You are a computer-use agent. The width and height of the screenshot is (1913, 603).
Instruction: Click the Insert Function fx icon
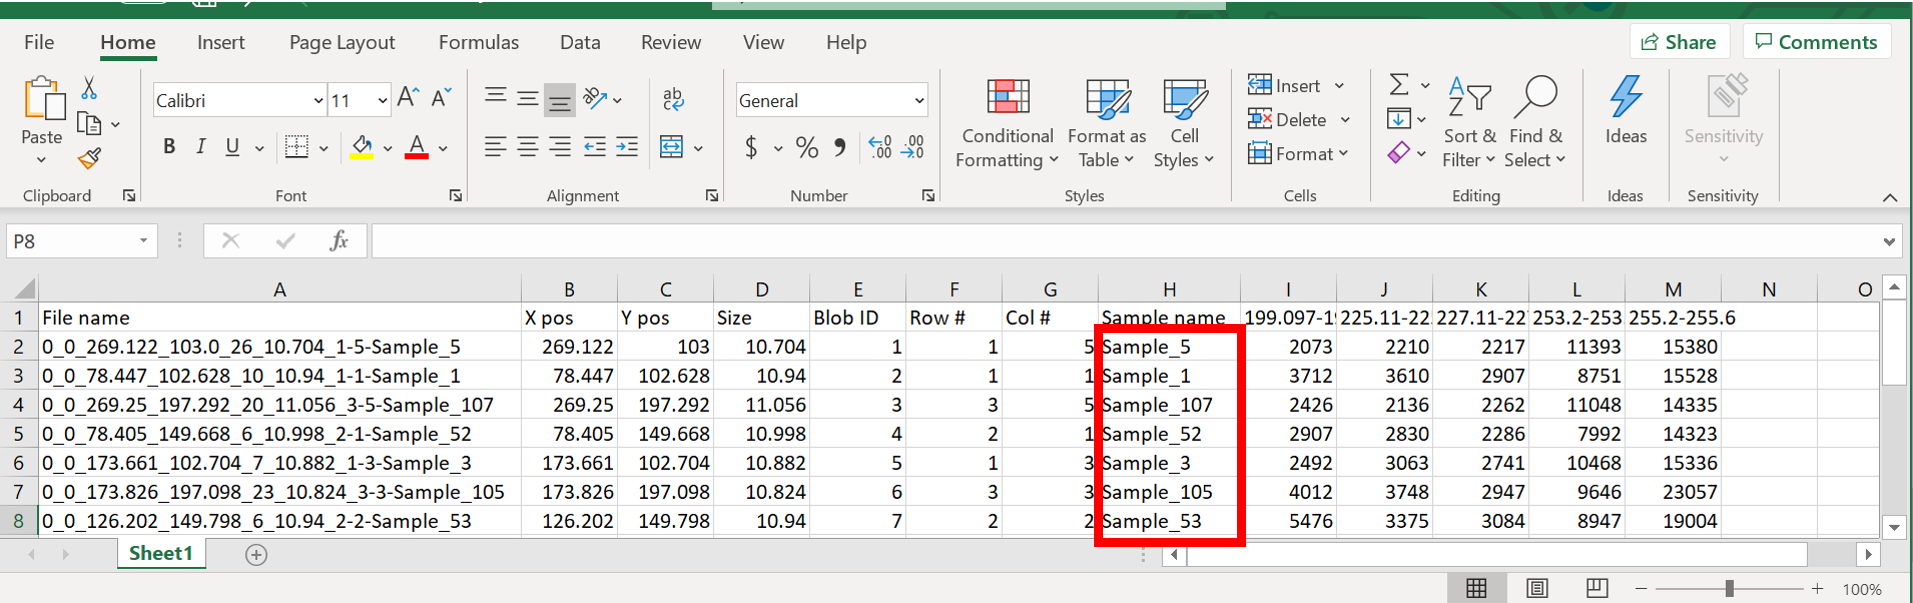pos(339,240)
